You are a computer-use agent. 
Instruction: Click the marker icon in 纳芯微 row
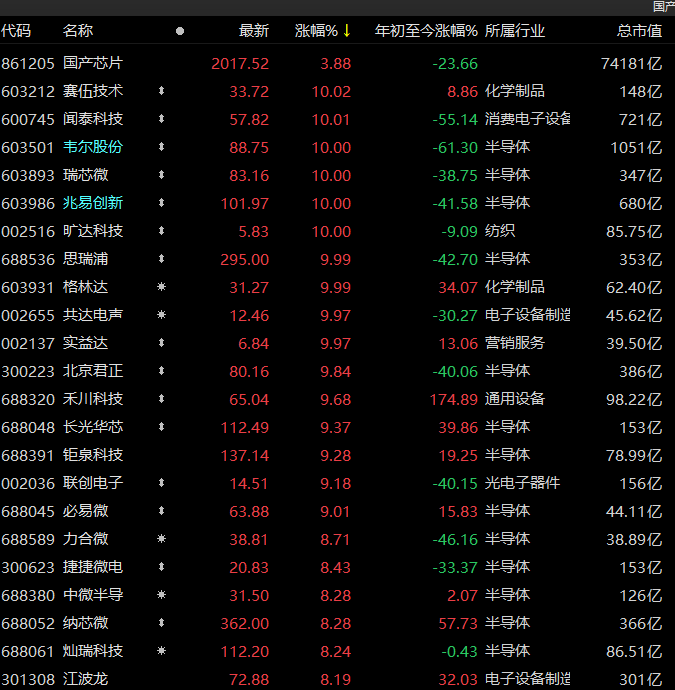pyautogui.click(x=161, y=623)
